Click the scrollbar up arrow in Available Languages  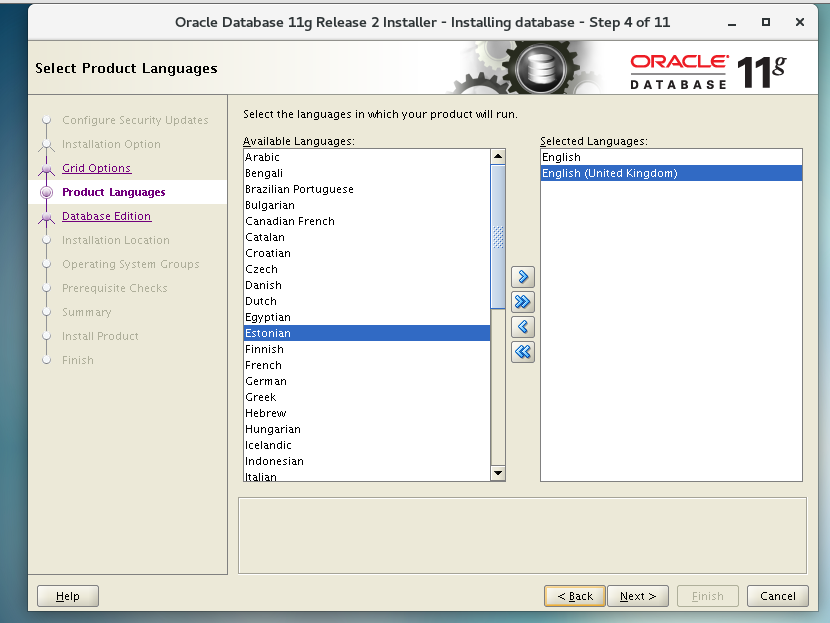[498, 156]
